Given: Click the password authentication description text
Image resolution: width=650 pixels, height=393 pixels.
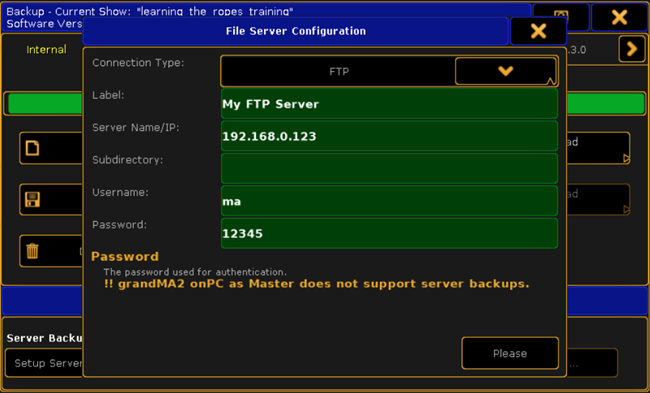Looking at the screenshot, I should (195, 272).
